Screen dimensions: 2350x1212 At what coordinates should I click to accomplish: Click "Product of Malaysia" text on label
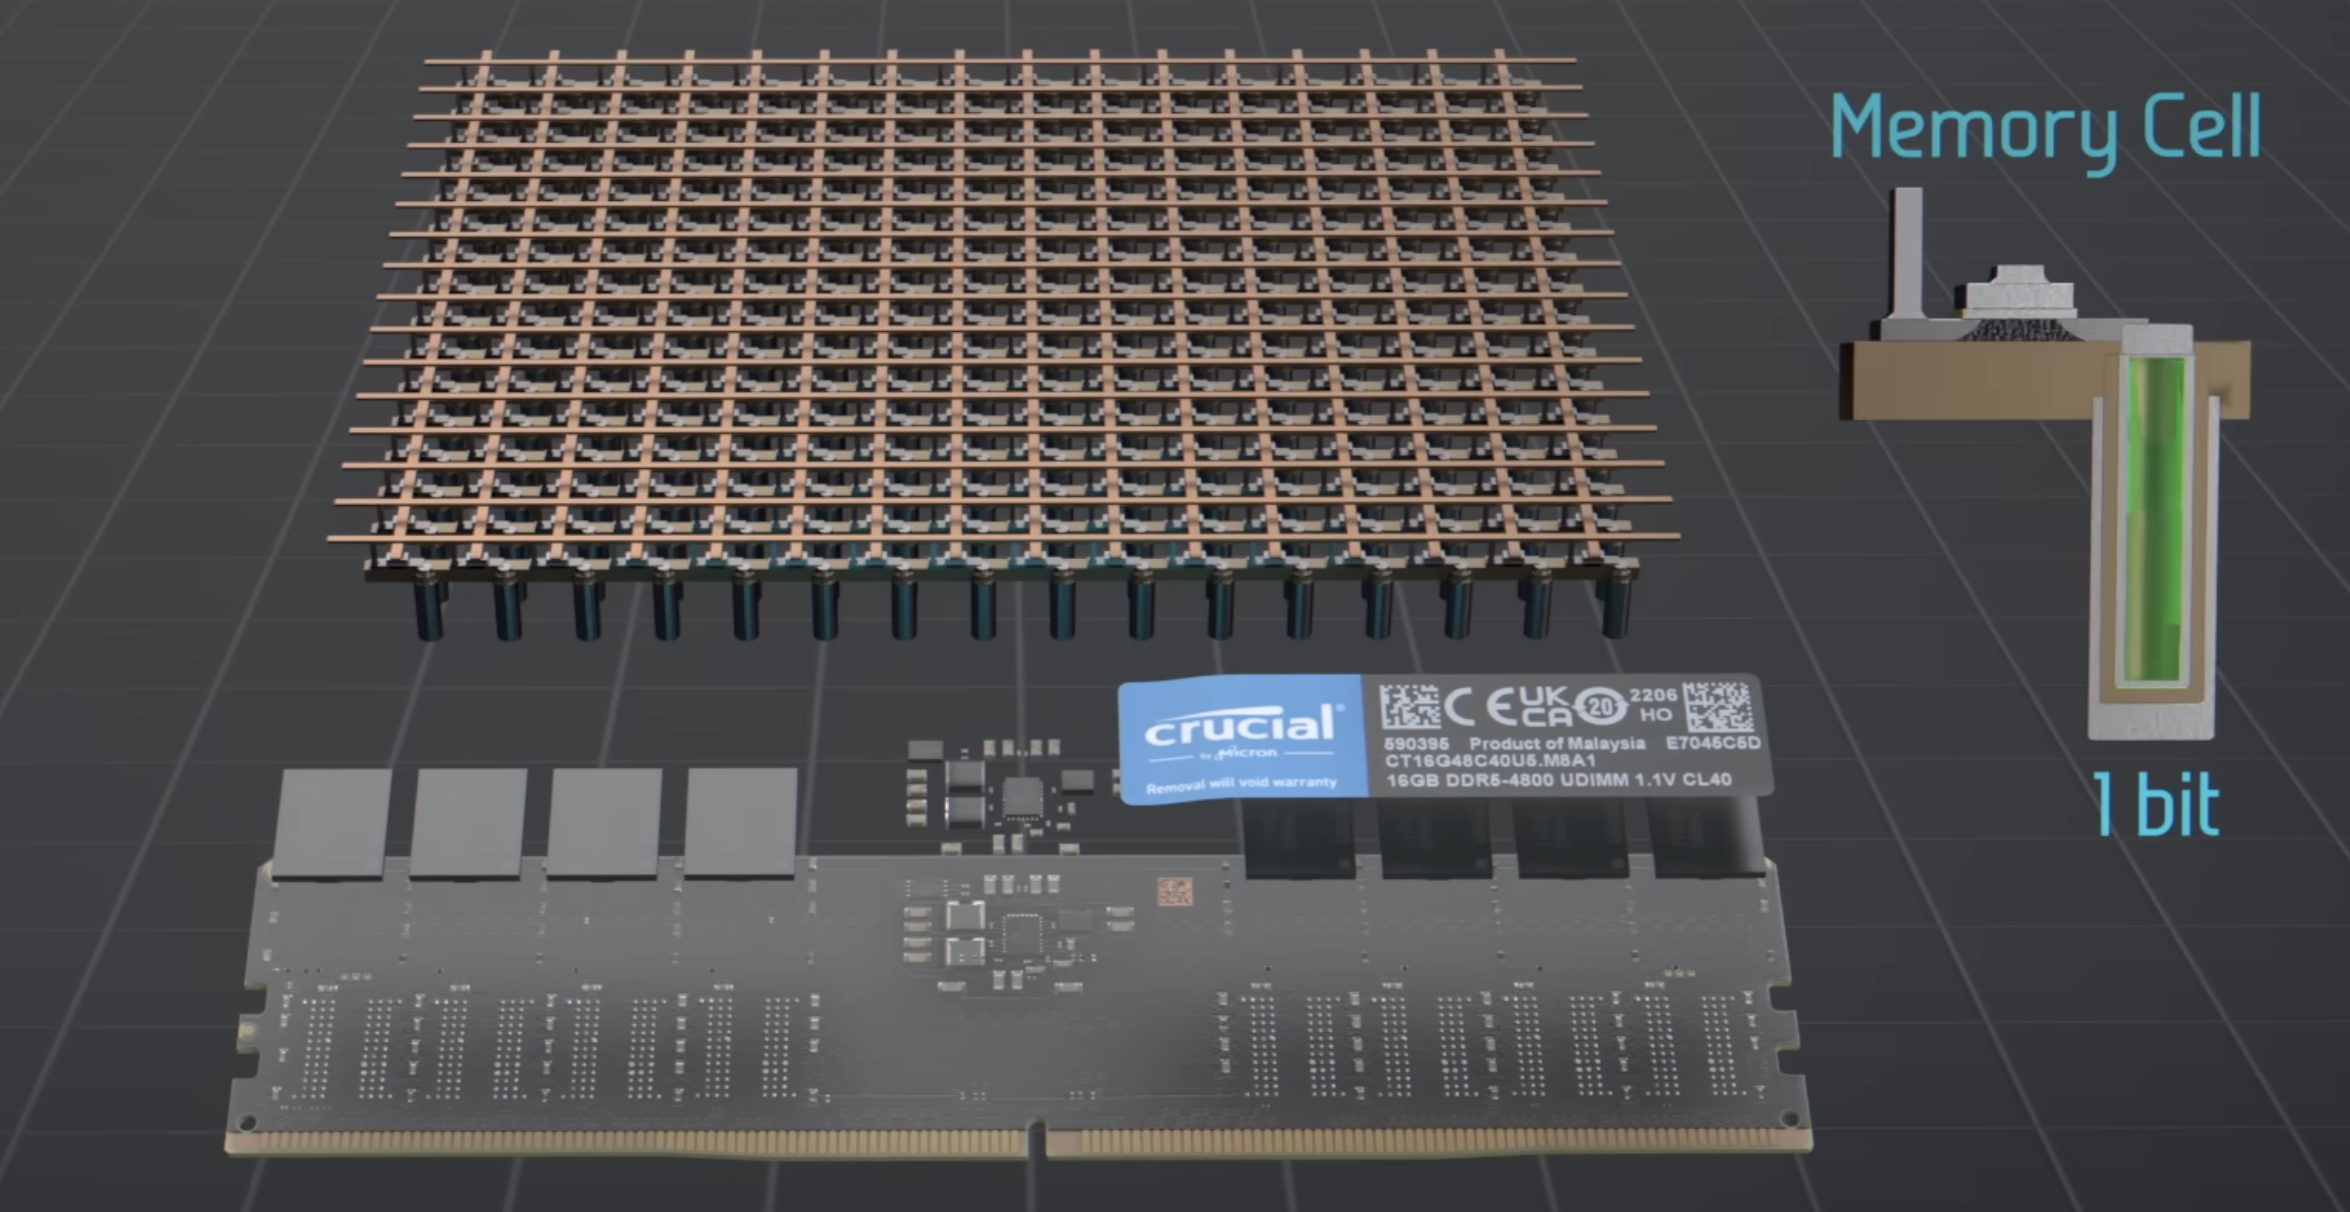[1556, 744]
